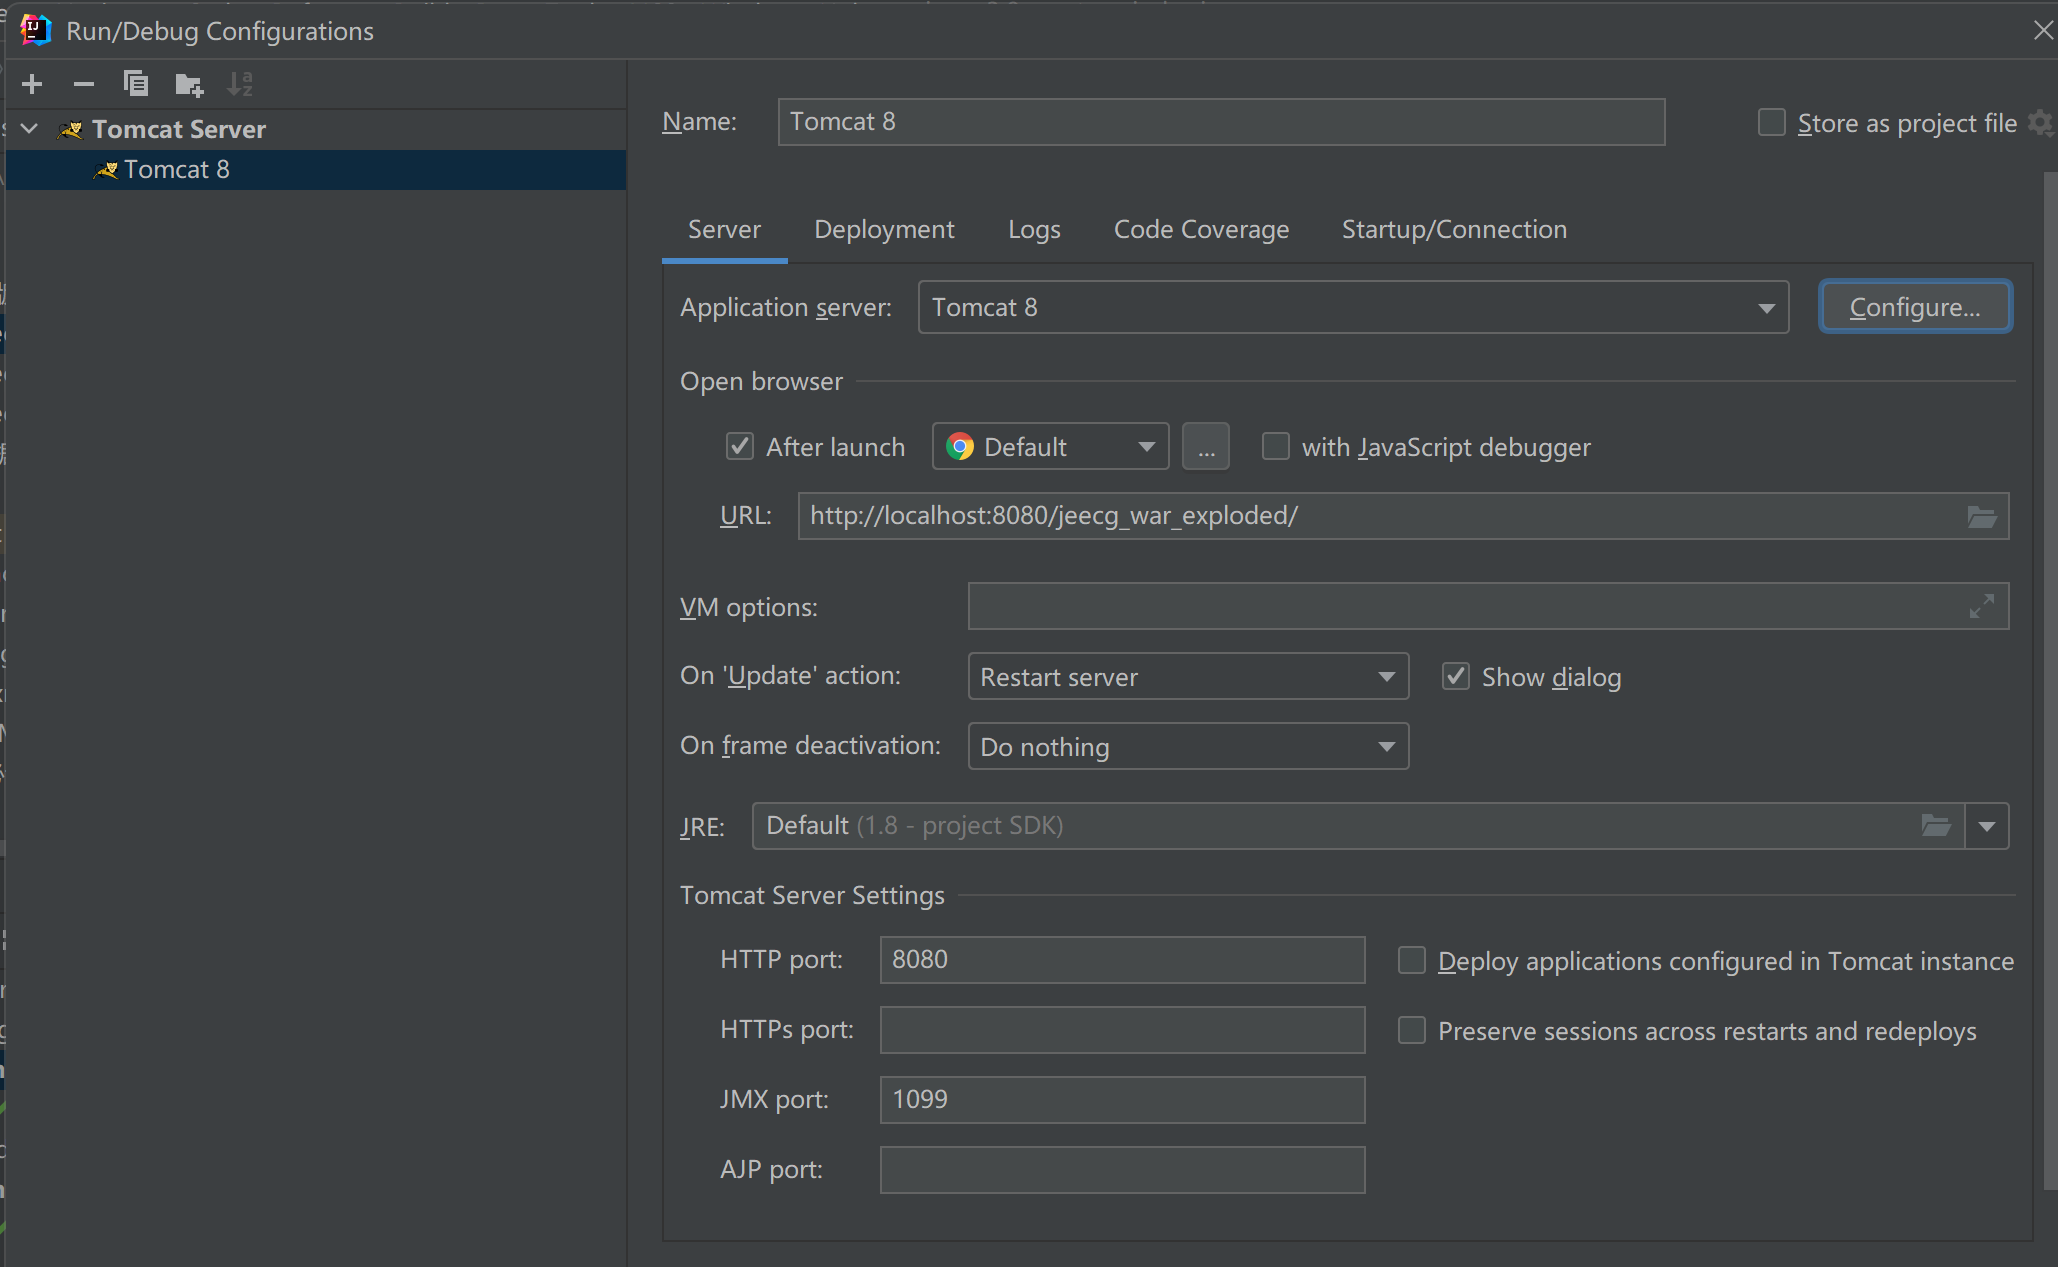Open the Default browser dropdown
This screenshot has width=2058, height=1267.
[x=1050, y=446]
